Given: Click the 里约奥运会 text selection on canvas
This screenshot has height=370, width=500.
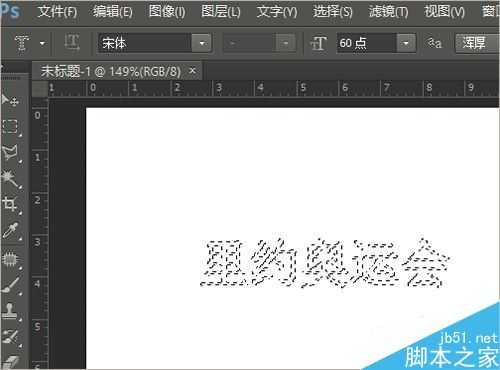Looking at the screenshot, I should coord(325,263).
